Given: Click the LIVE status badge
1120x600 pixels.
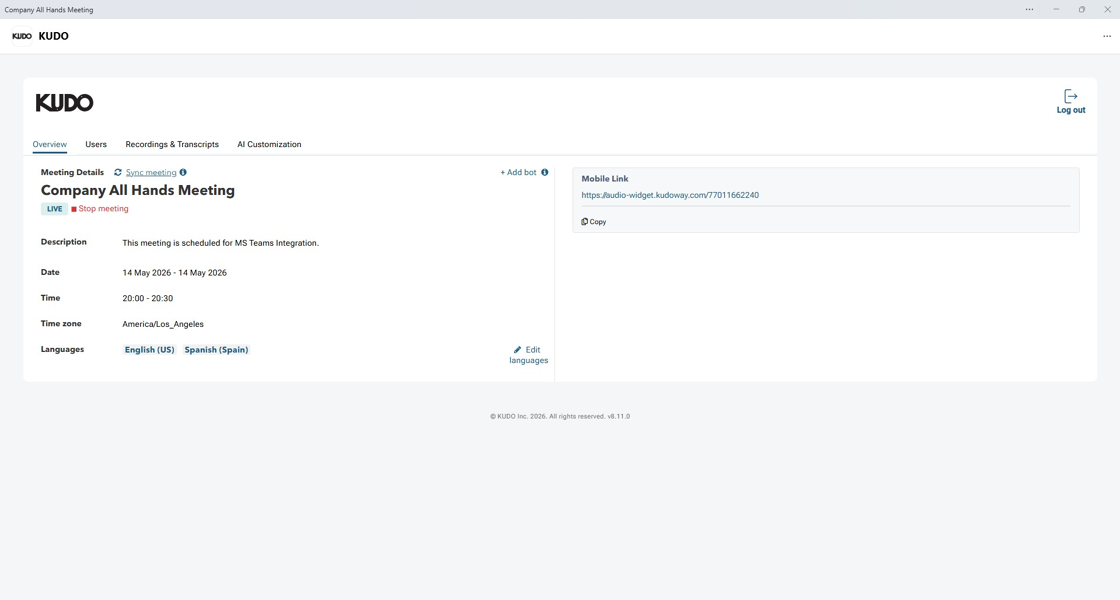Looking at the screenshot, I should coord(54,209).
